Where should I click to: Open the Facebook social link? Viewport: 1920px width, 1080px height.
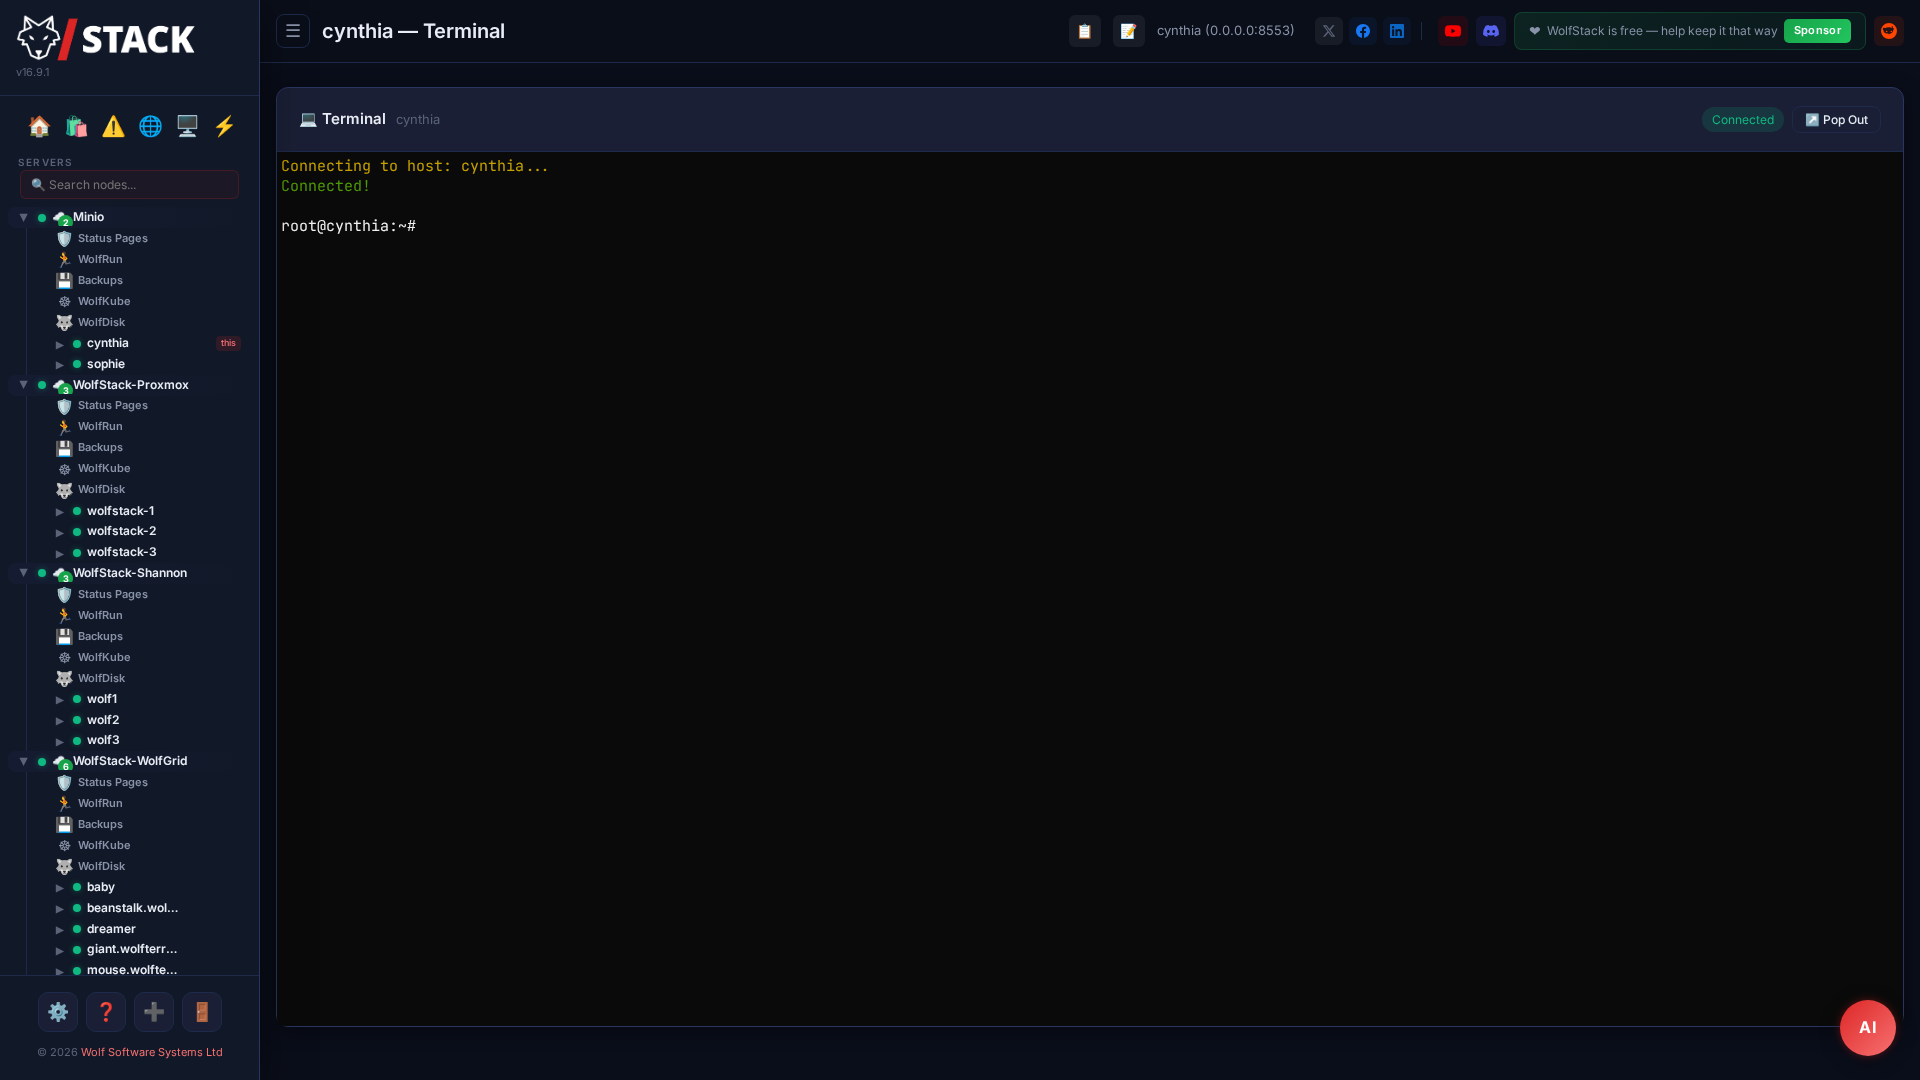(x=1363, y=31)
